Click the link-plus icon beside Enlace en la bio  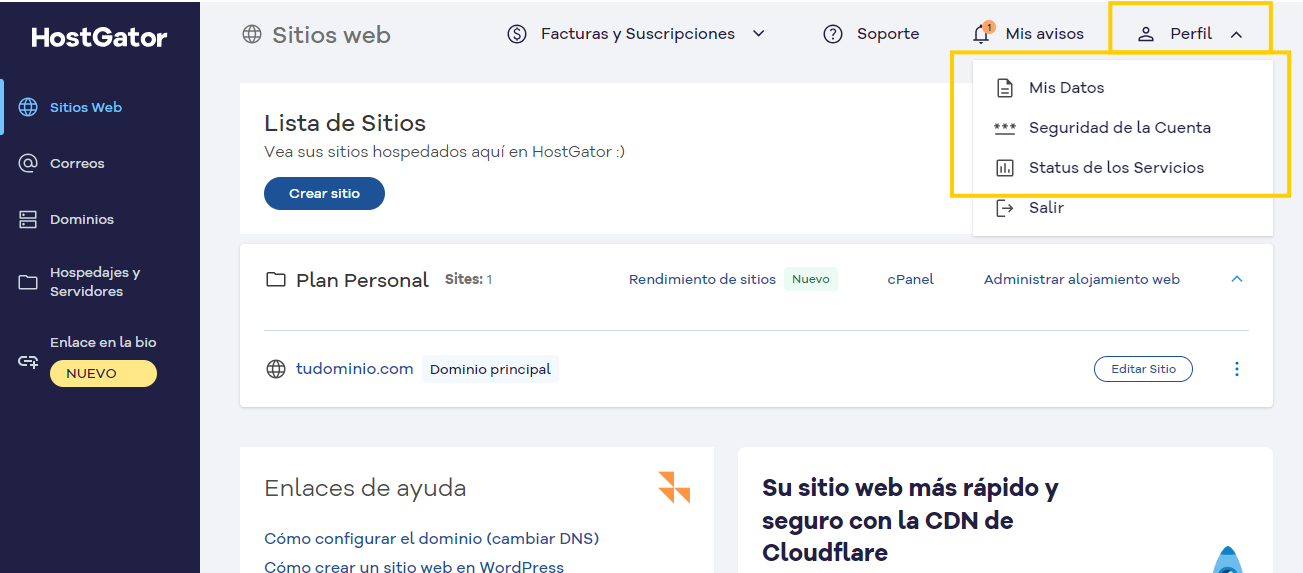(x=28, y=362)
